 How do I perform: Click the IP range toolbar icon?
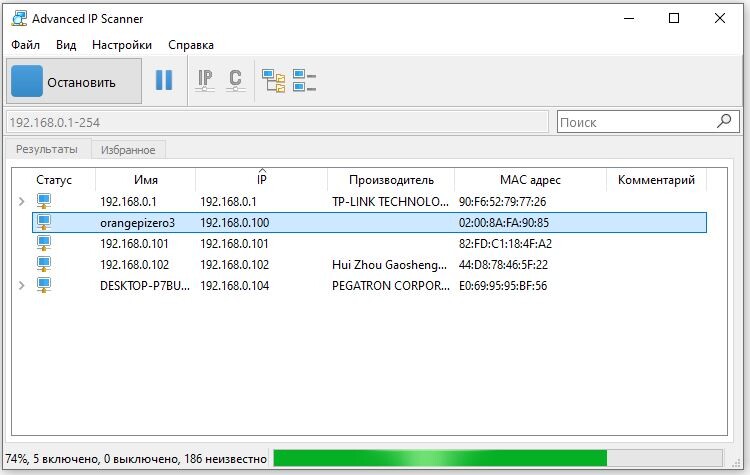(205, 80)
